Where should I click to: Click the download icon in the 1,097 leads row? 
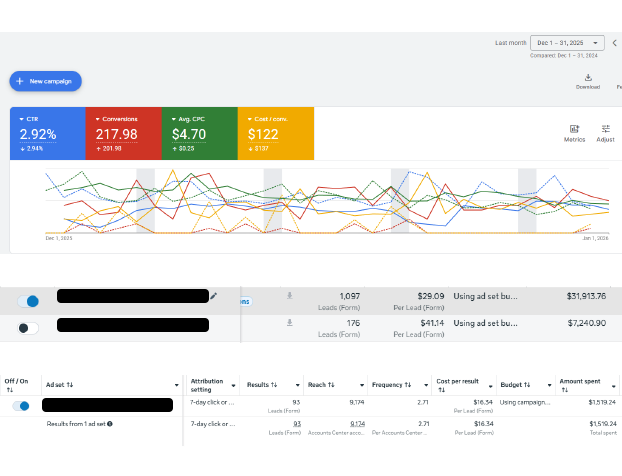tap(290, 296)
